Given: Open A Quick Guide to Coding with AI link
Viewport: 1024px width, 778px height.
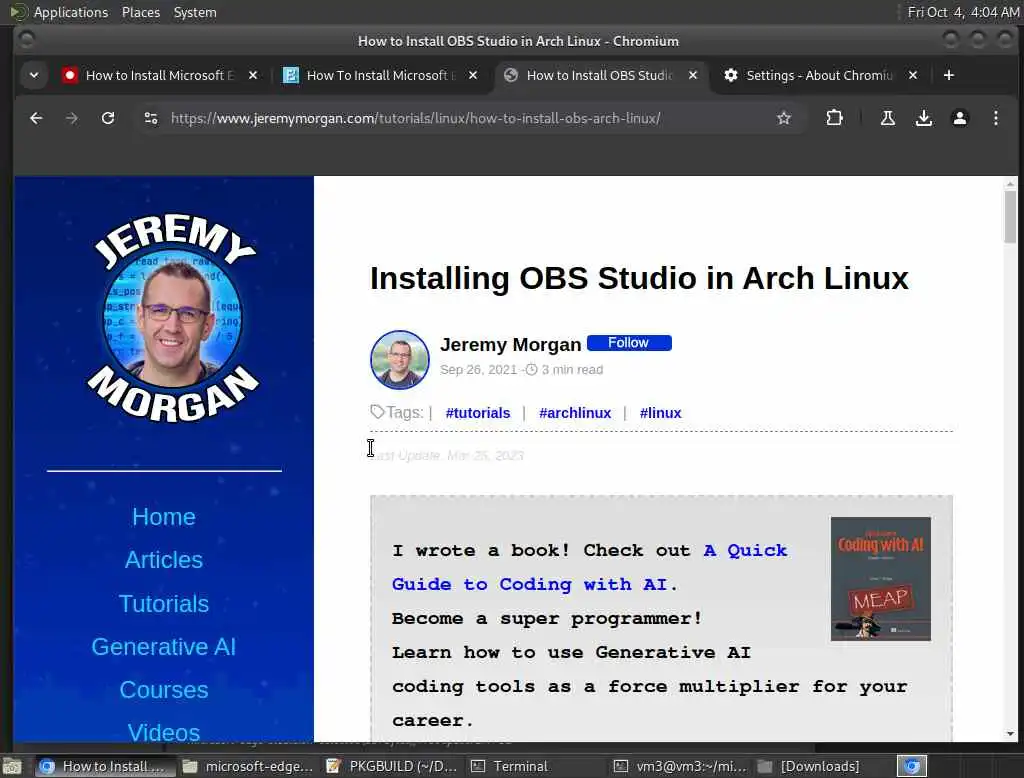Looking at the screenshot, I should 590,567.
